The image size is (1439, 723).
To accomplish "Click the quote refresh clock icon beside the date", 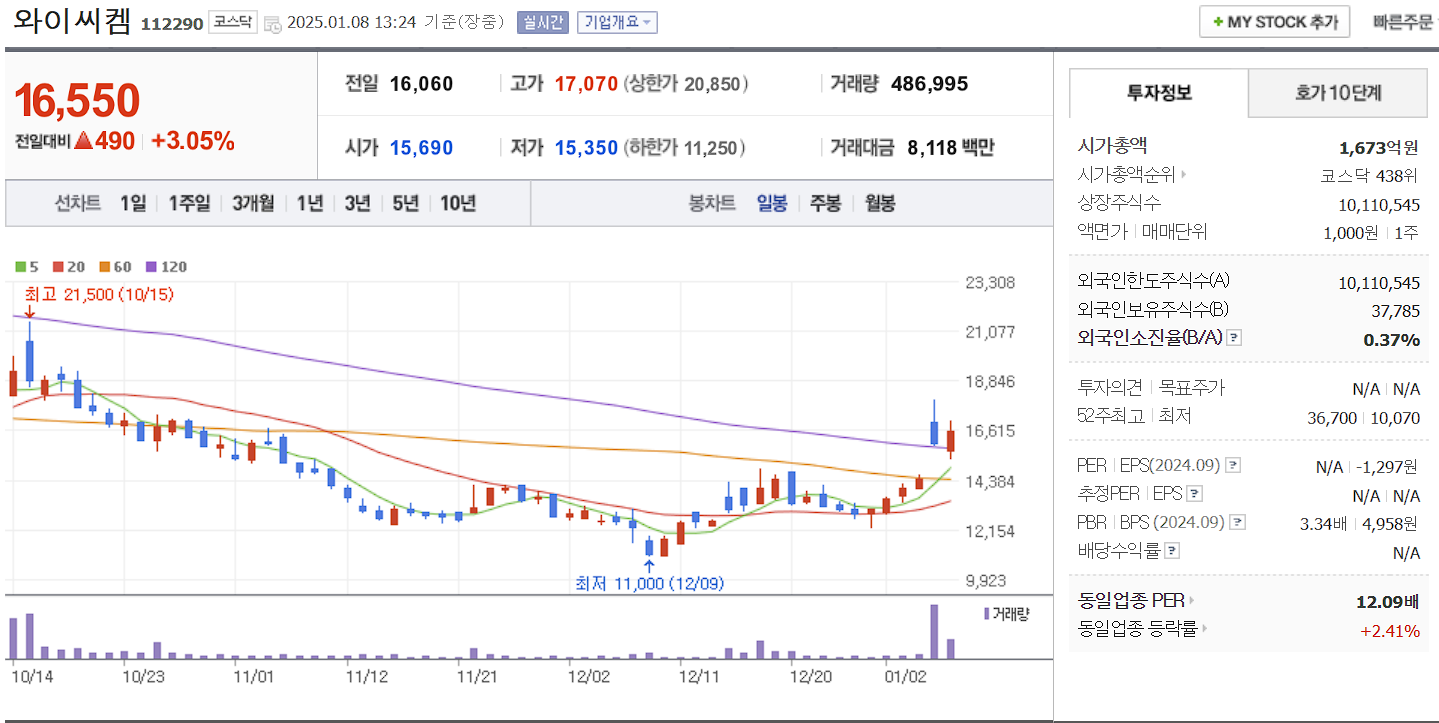I will [x=274, y=23].
